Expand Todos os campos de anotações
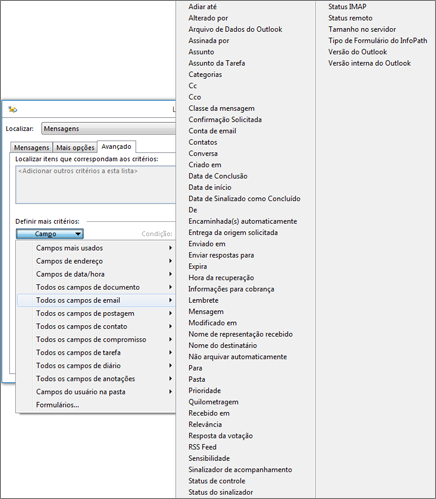This screenshot has width=436, height=499. click(x=96, y=379)
